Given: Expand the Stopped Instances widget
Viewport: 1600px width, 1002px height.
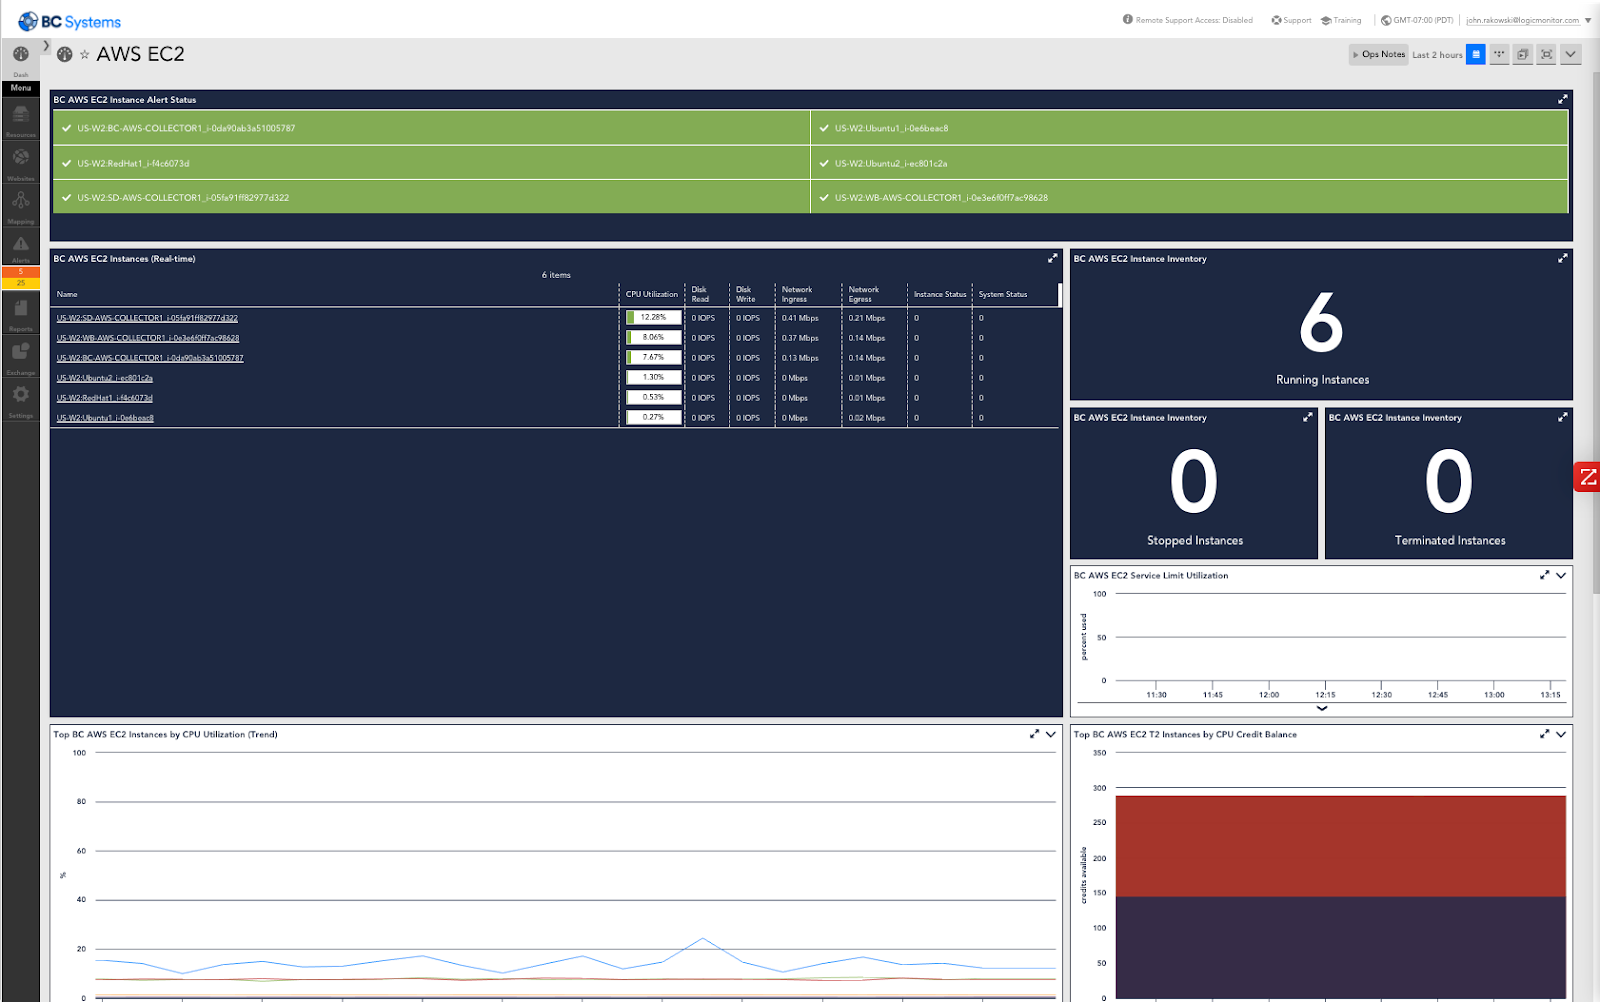Looking at the screenshot, I should (1307, 417).
